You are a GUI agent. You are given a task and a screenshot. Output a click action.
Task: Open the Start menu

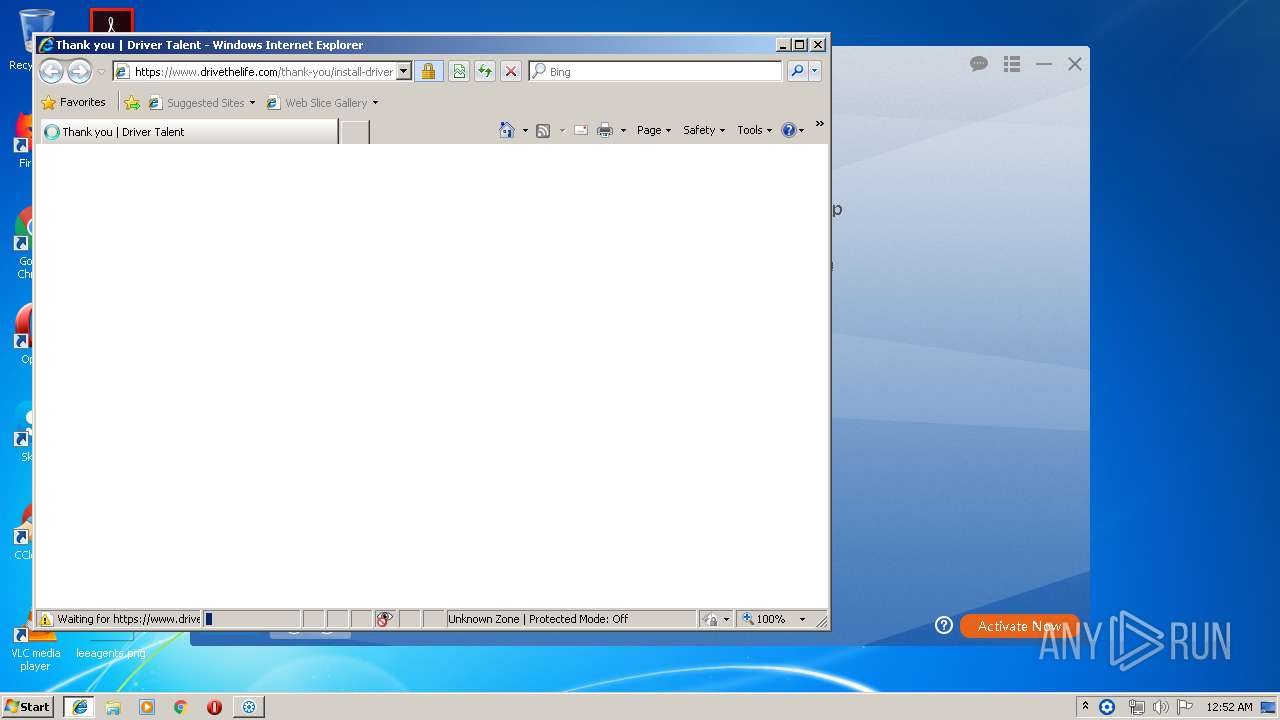coord(27,706)
